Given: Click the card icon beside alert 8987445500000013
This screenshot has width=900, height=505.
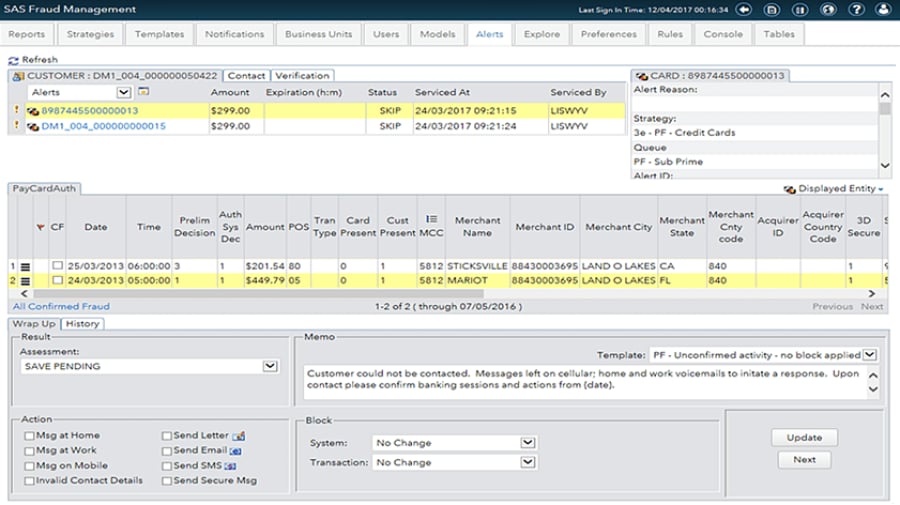Looking at the screenshot, I should click(x=33, y=111).
